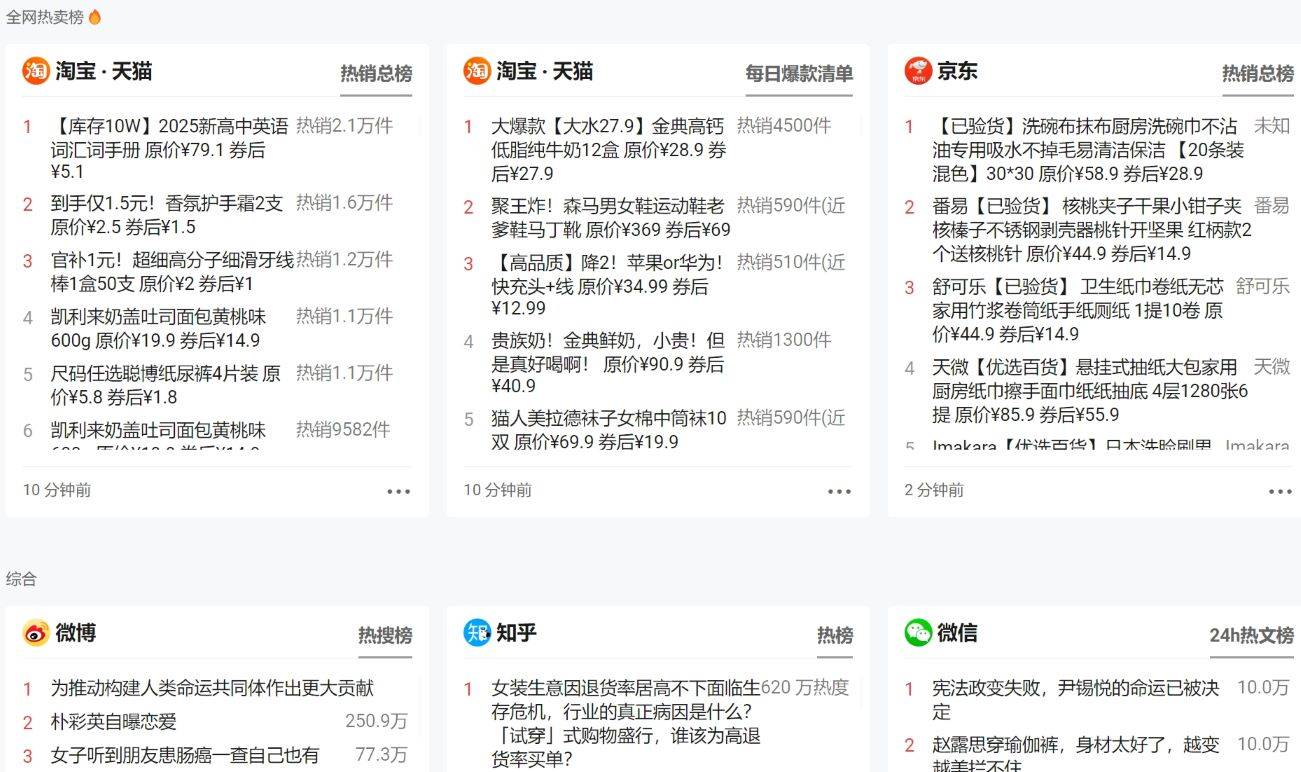Click the 微博 card title

[x=76, y=633]
